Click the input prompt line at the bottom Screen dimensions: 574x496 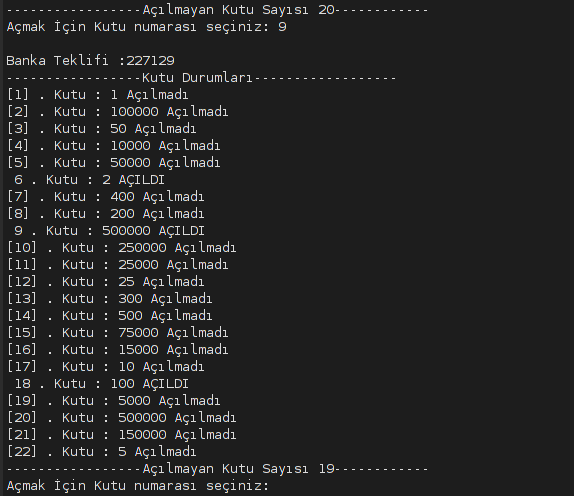(138, 486)
